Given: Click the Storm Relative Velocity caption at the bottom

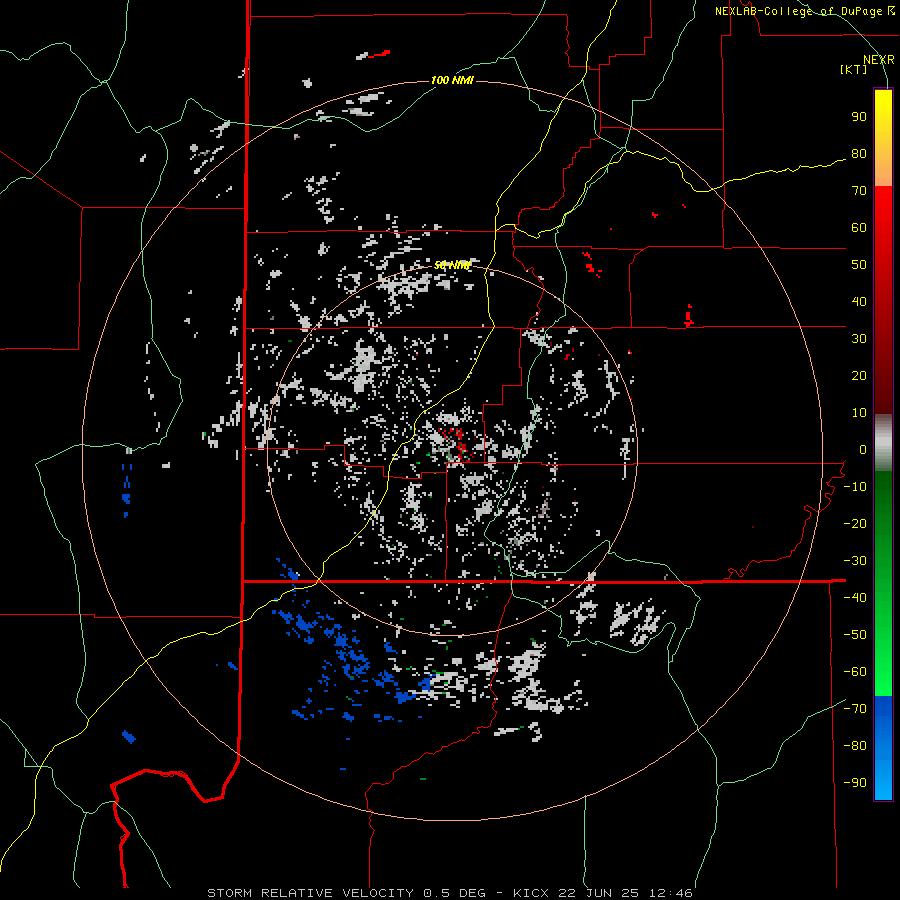Looking at the screenshot, I should [x=450, y=893].
